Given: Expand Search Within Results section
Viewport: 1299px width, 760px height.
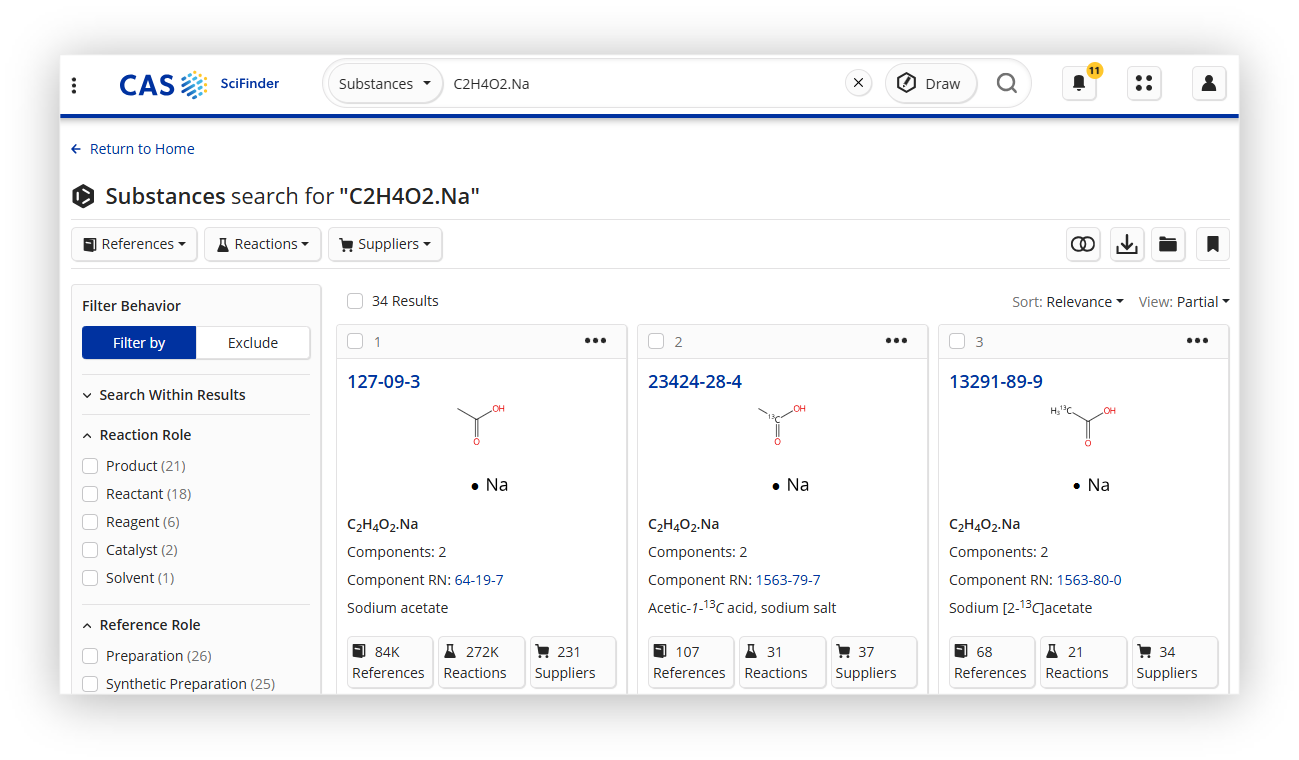Looking at the screenshot, I should [164, 395].
